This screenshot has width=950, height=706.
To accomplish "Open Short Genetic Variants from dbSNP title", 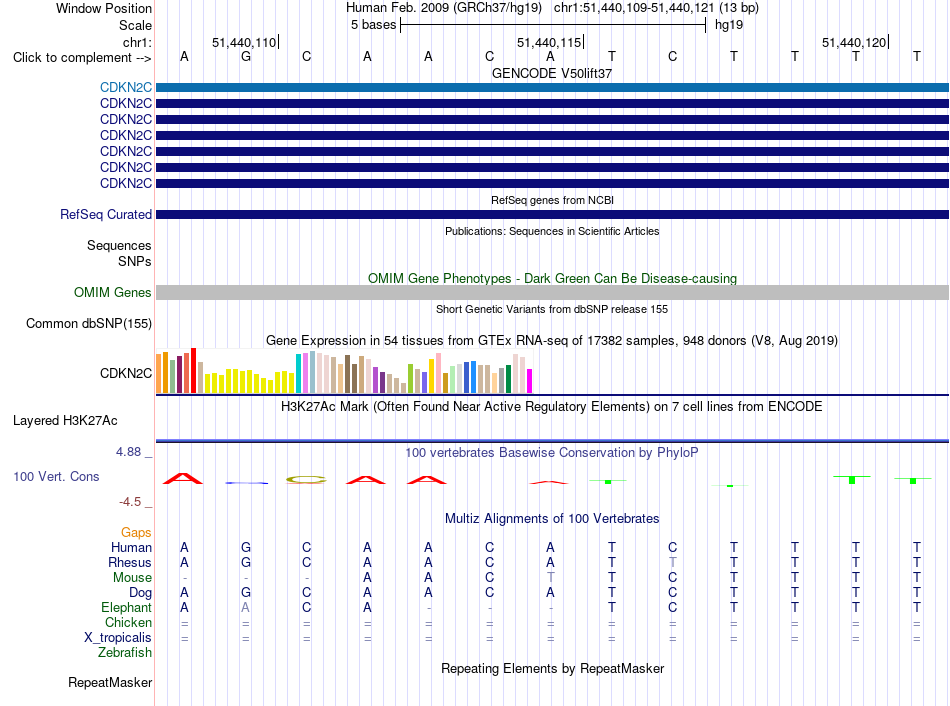I will click(552, 309).
